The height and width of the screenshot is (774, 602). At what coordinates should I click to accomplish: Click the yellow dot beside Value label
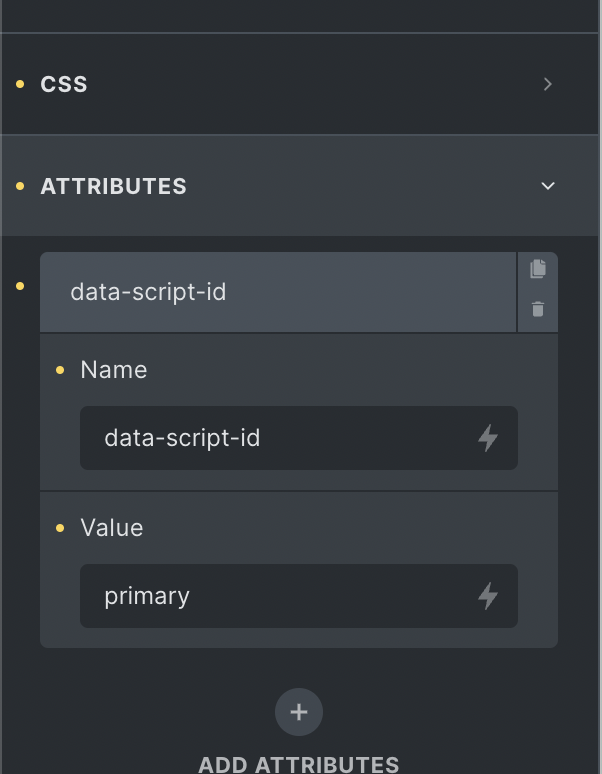(x=60, y=528)
